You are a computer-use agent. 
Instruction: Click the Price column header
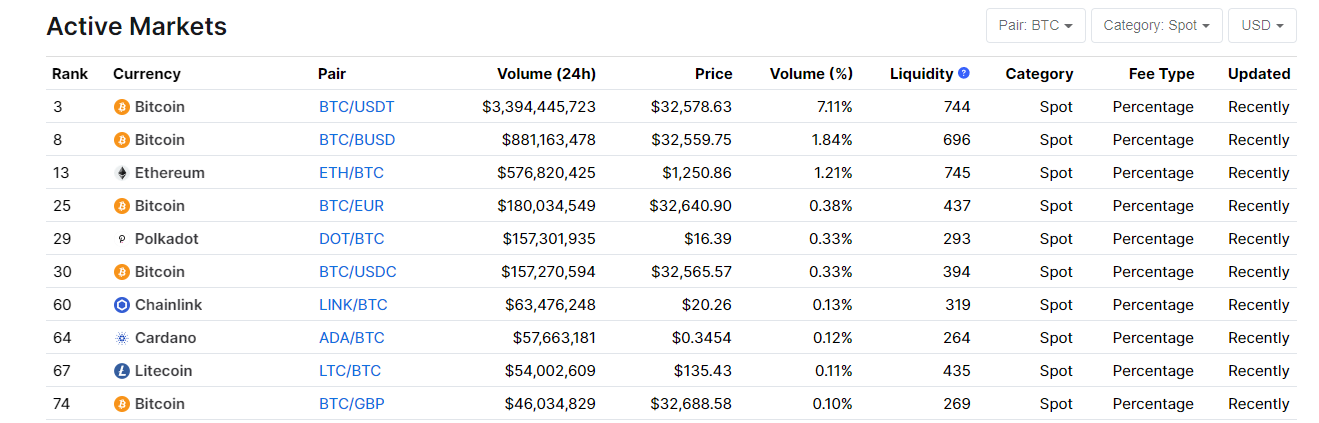[x=713, y=74]
